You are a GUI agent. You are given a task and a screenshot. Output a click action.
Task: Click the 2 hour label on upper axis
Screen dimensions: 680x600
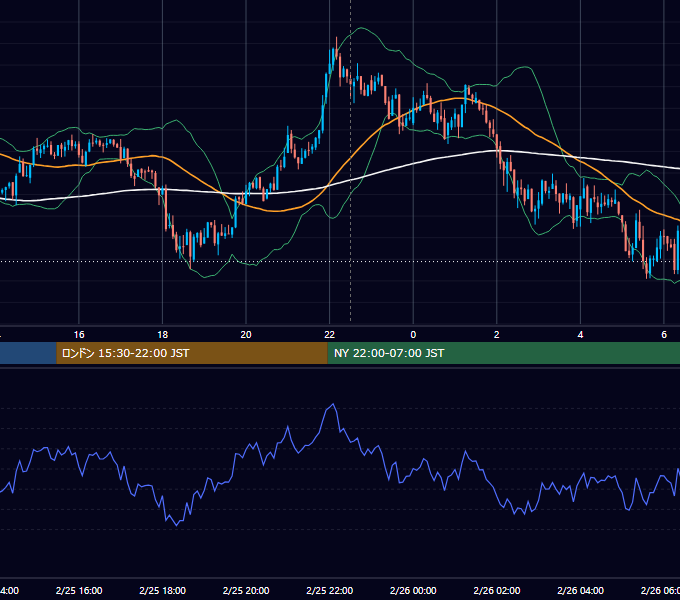[x=497, y=335]
